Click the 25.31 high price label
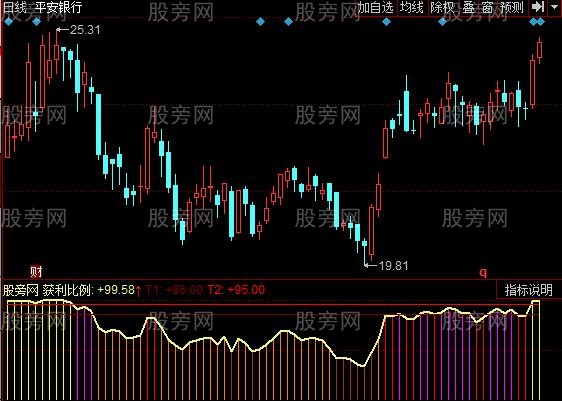Screen dimensions: 562x401 coord(85,30)
